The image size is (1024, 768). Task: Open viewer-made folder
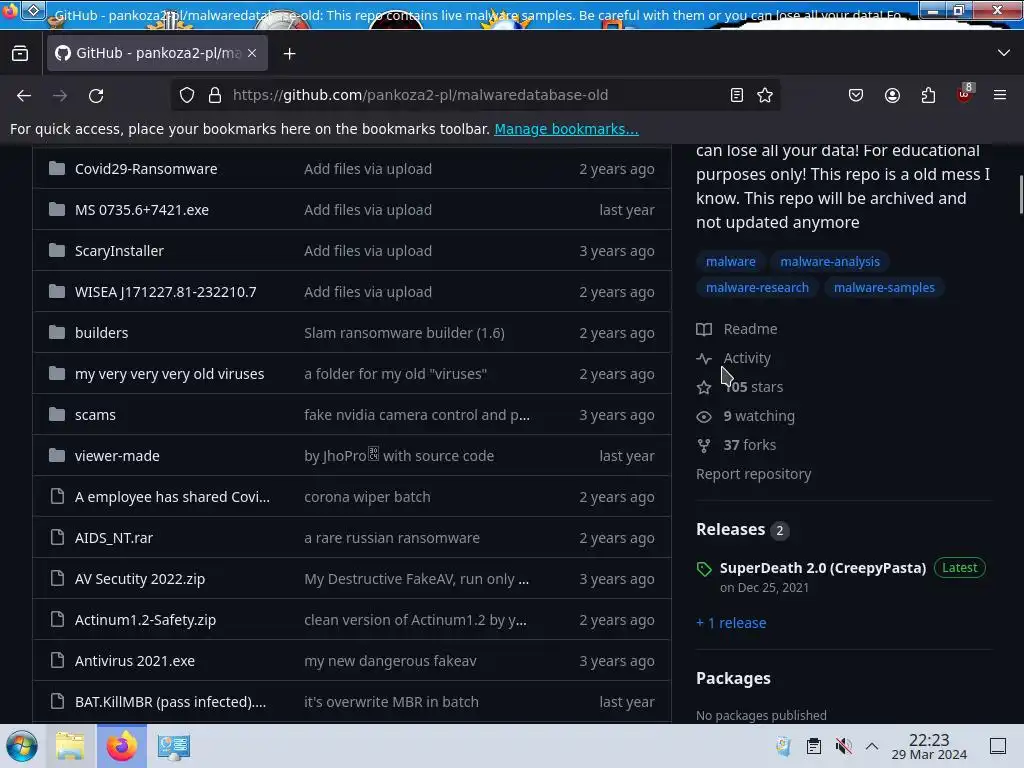(x=117, y=456)
